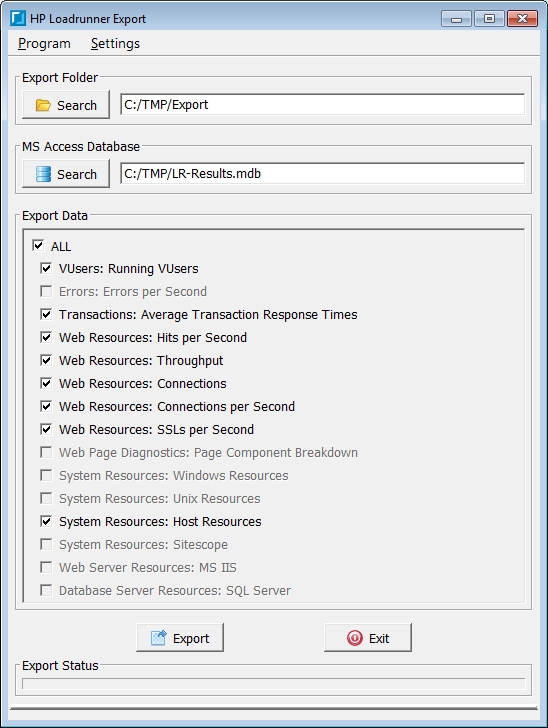The width and height of the screenshot is (548, 728).
Task: Click the Export Folder path field
Action: click(x=322, y=104)
